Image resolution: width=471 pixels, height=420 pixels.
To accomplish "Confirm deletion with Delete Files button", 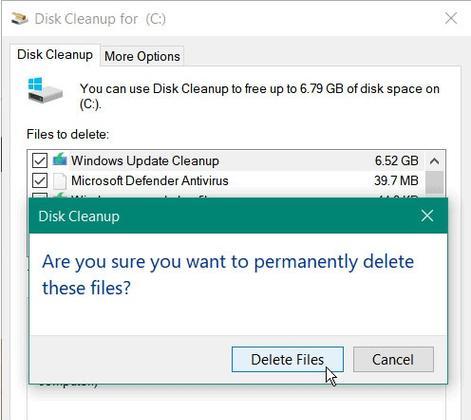I will (x=287, y=359).
